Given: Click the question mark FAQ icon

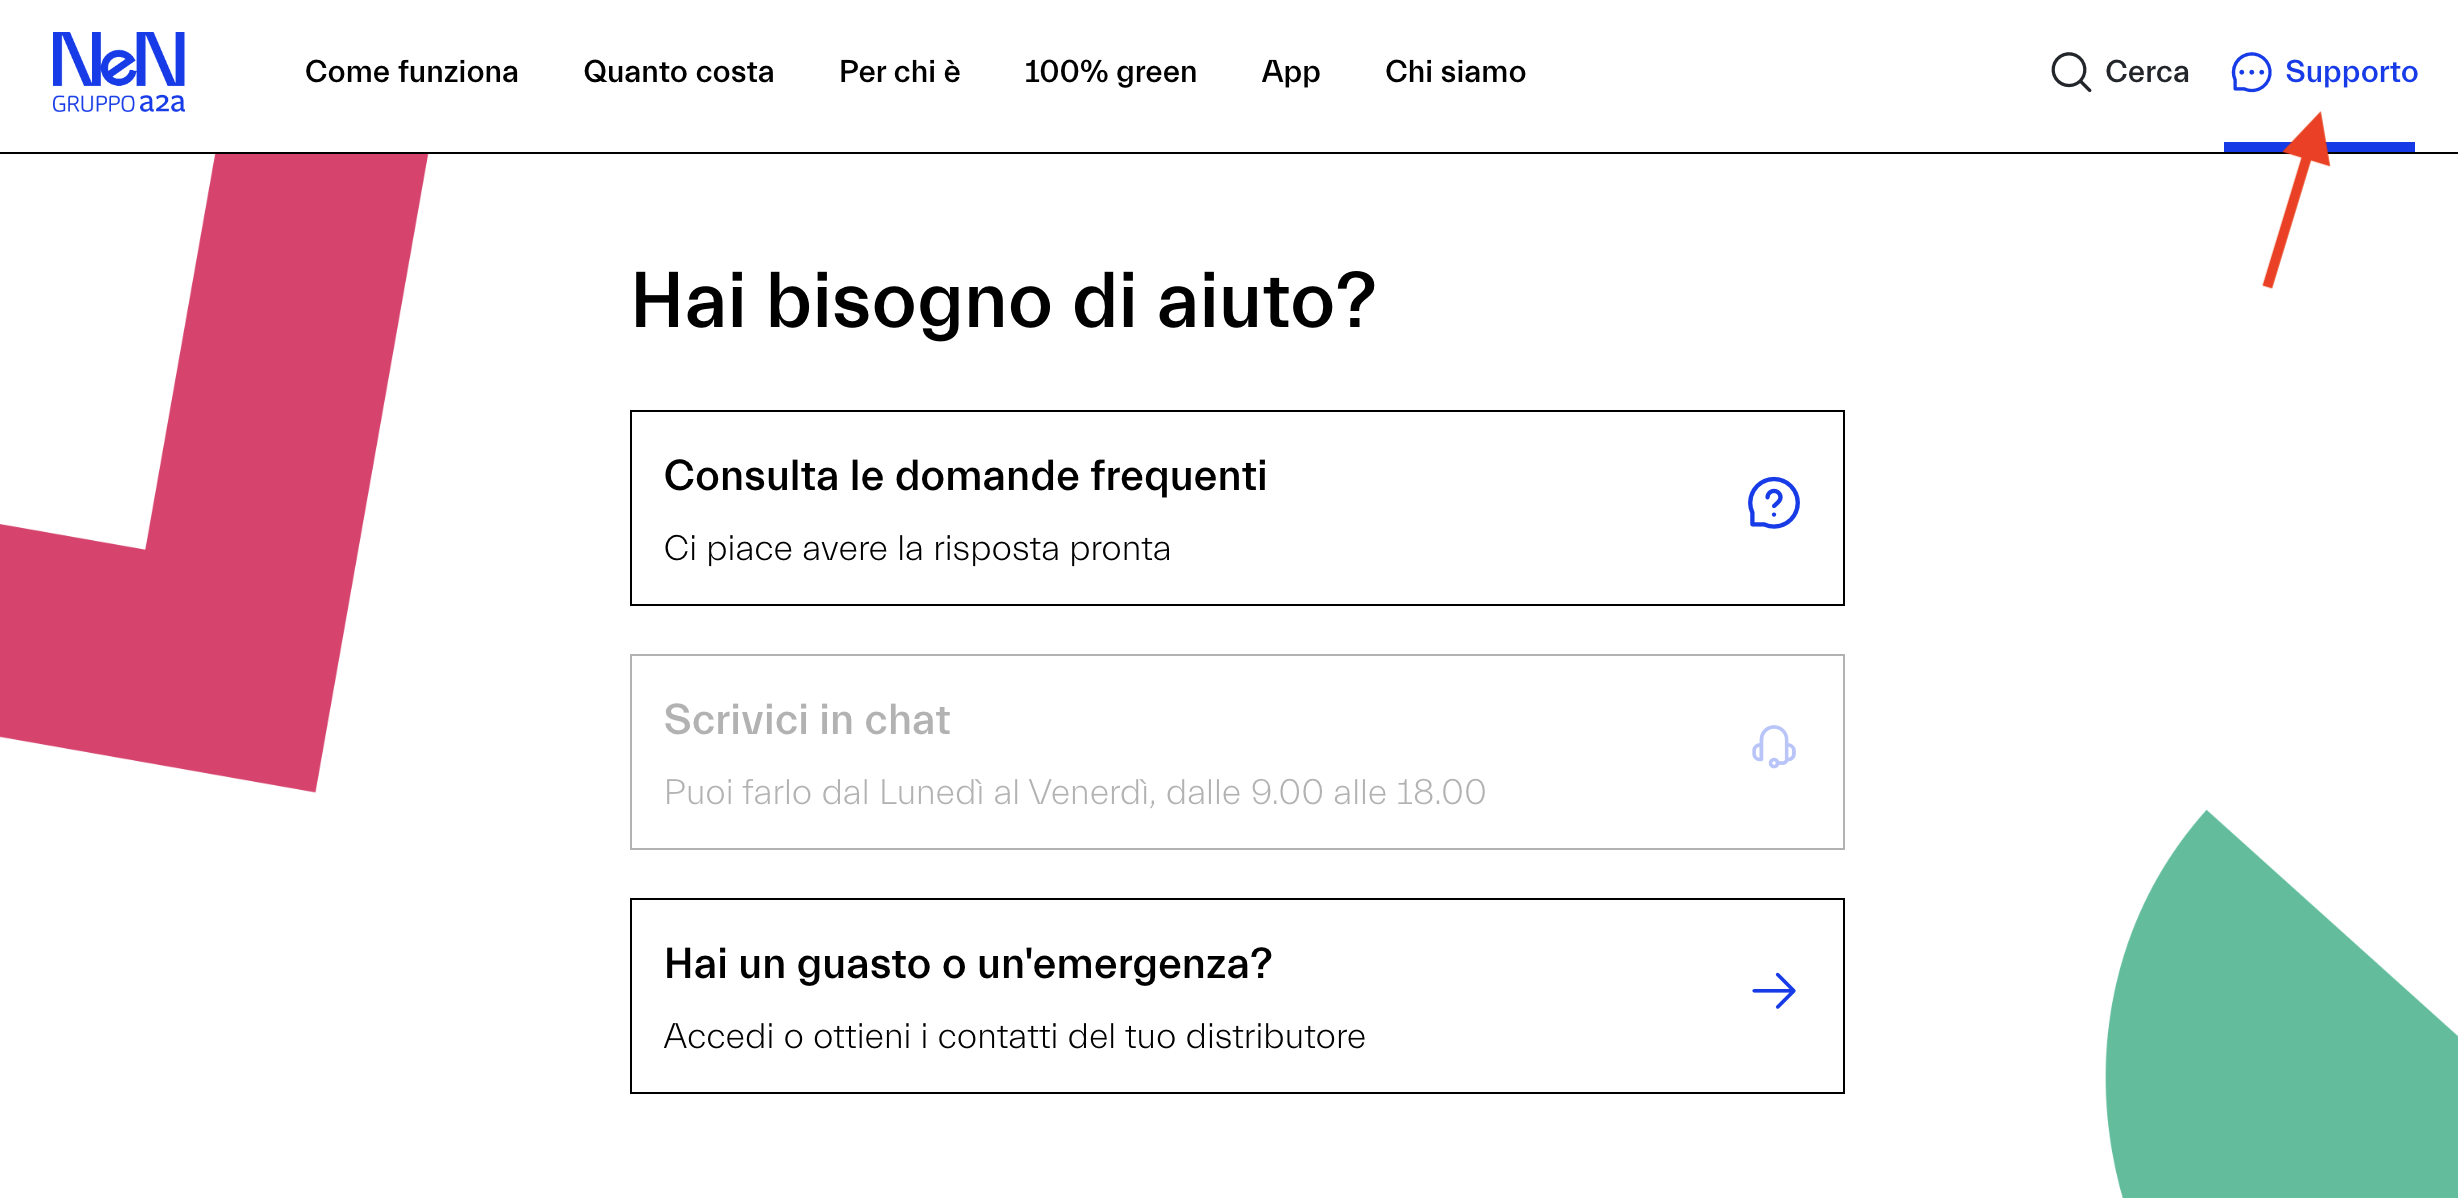Looking at the screenshot, I should pyautogui.click(x=1773, y=503).
